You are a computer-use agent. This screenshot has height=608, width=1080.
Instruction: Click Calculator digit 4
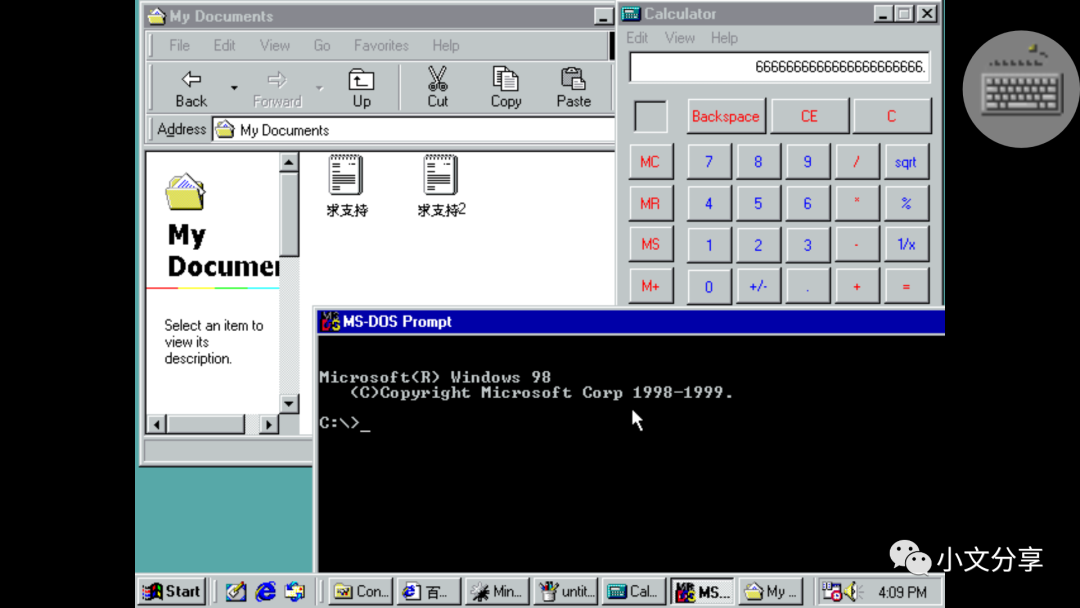click(x=709, y=203)
